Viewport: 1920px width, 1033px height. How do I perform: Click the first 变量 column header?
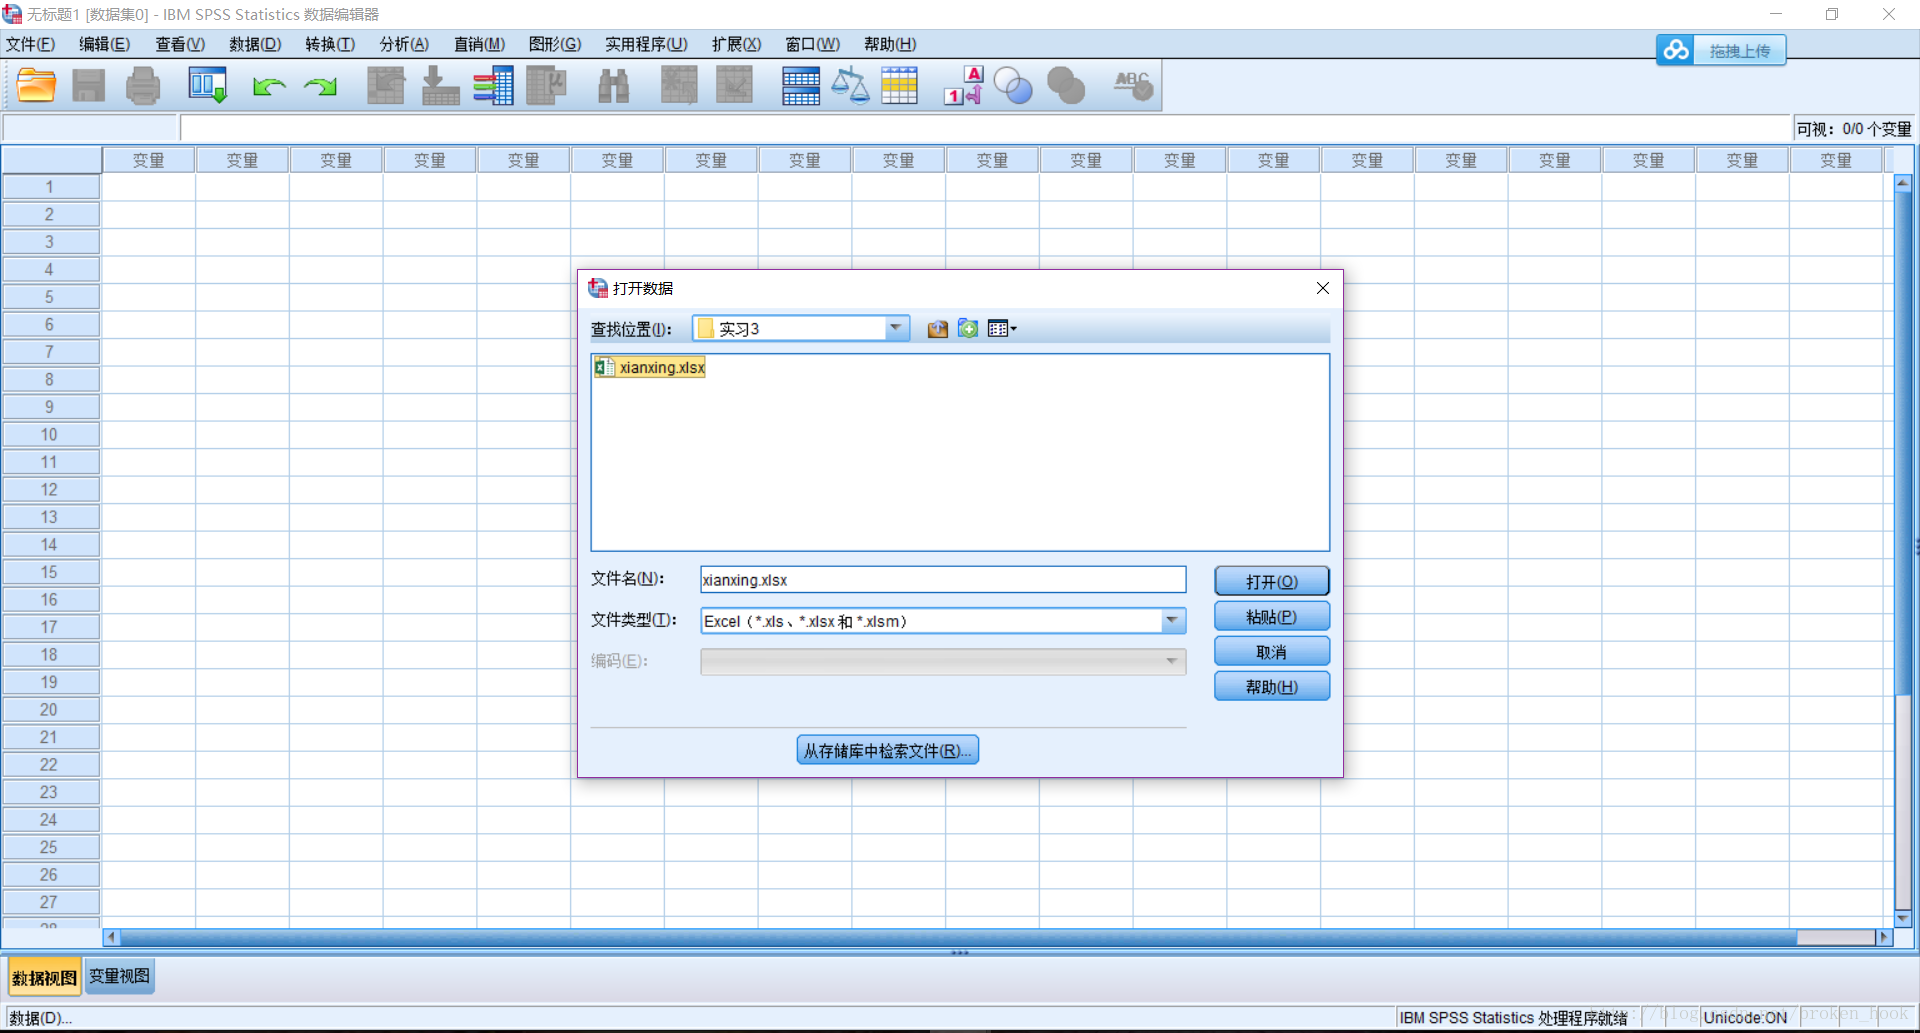coord(149,160)
